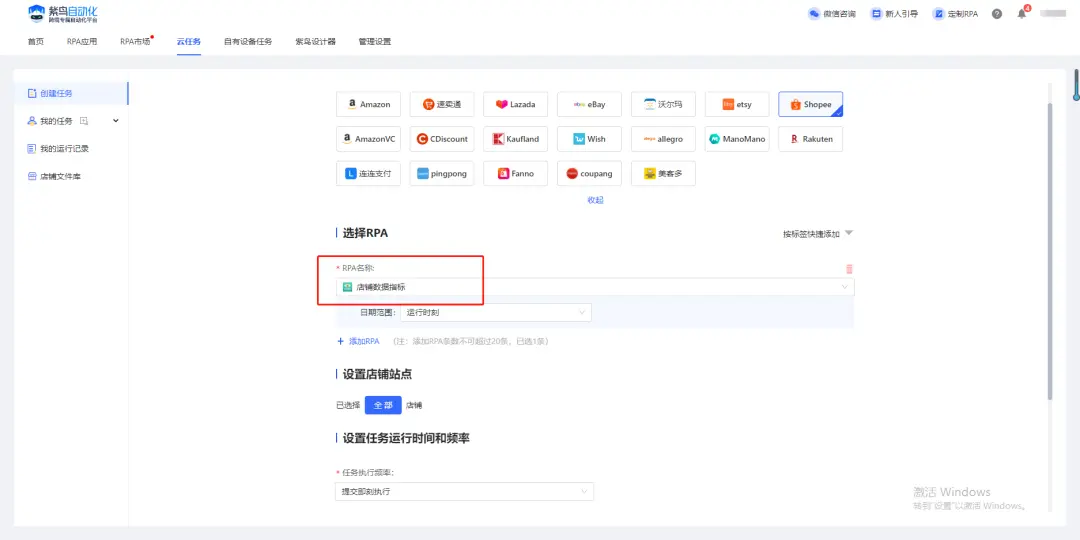Select the Kaufland platform tile
This screenshot has height=540, width=1080.
click(x=515, y=139)
